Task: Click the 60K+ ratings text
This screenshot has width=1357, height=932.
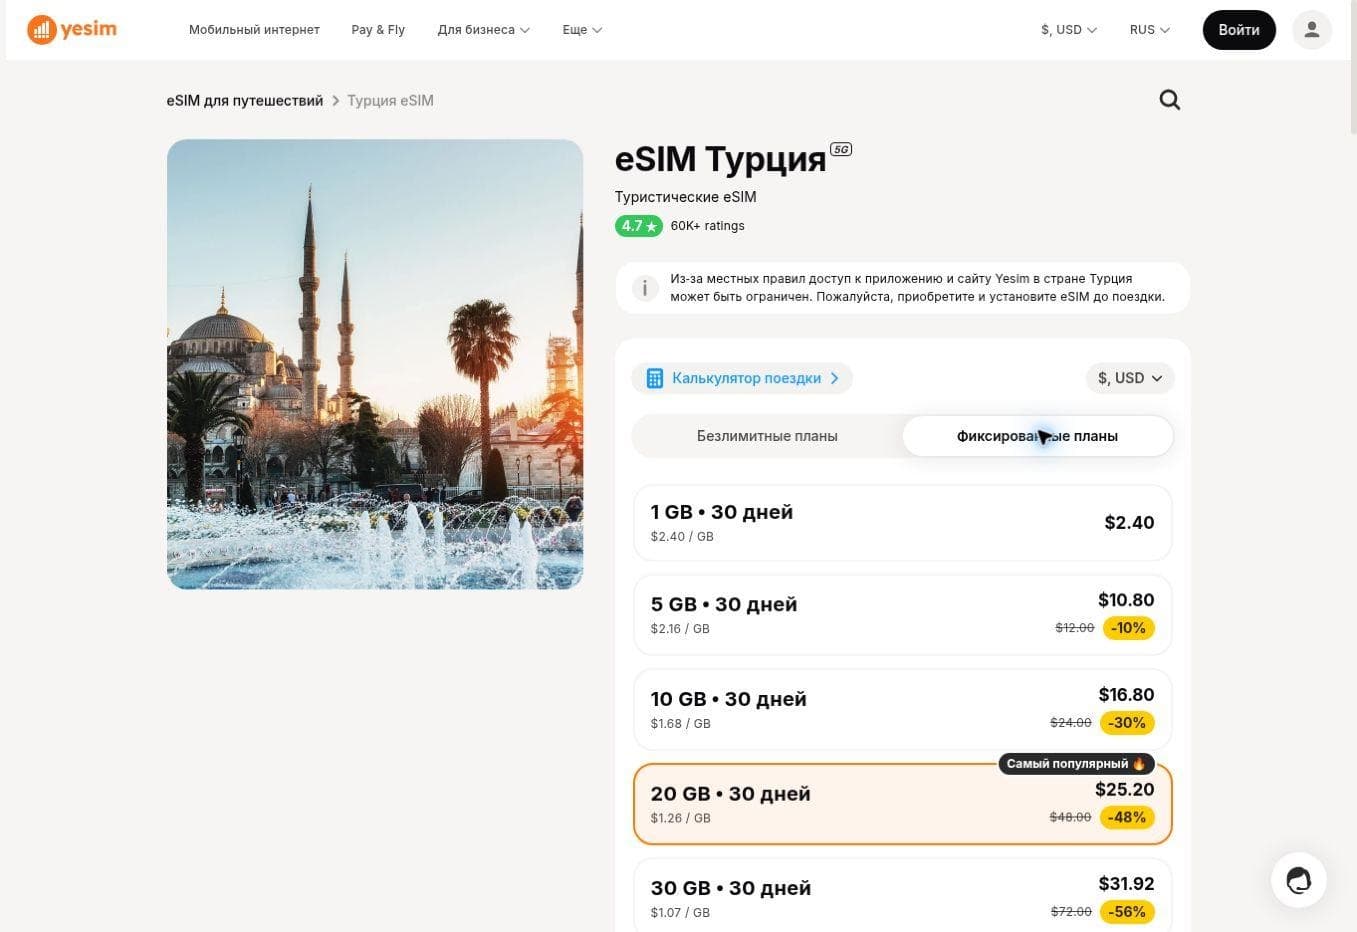Action: tap(707, 226)
